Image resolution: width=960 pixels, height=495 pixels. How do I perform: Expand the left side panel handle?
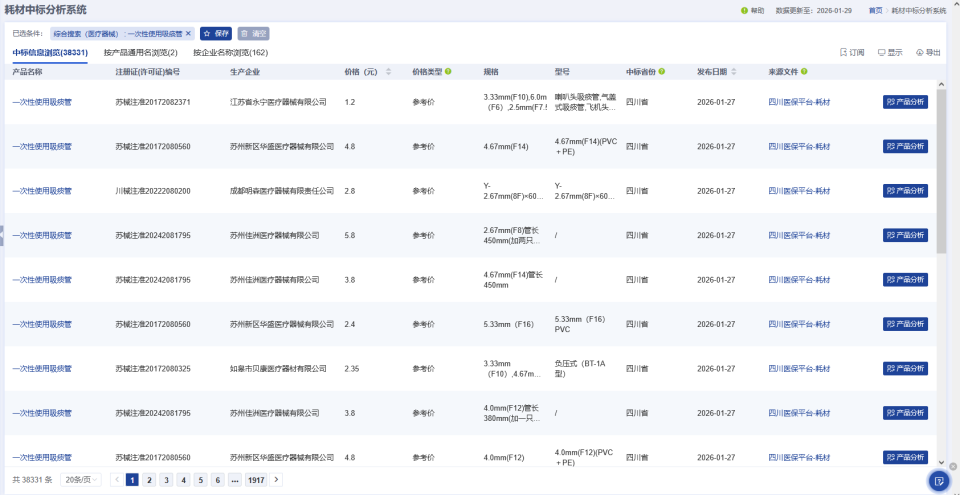pos(2,235)
